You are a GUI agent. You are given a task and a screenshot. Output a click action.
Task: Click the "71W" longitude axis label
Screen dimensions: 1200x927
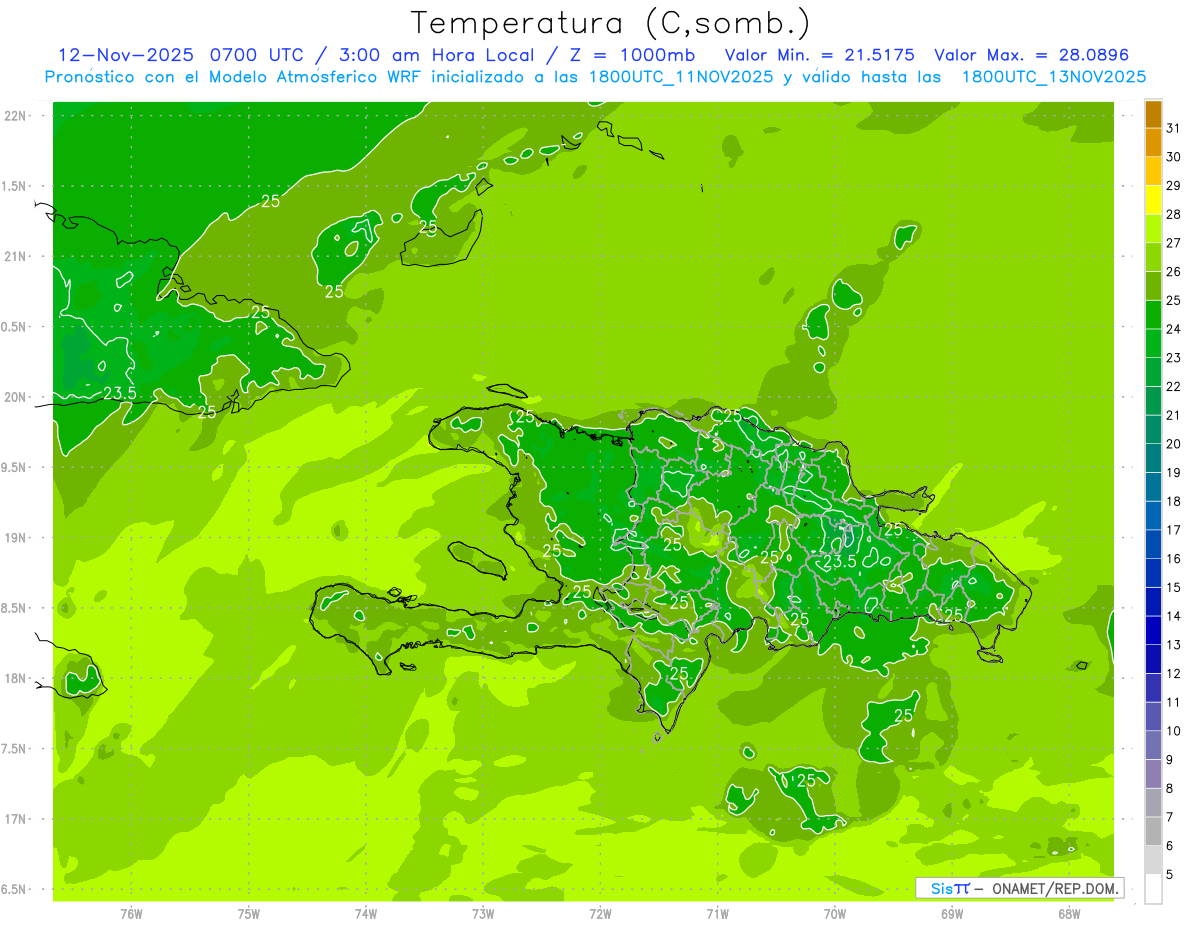pos(717,913)
